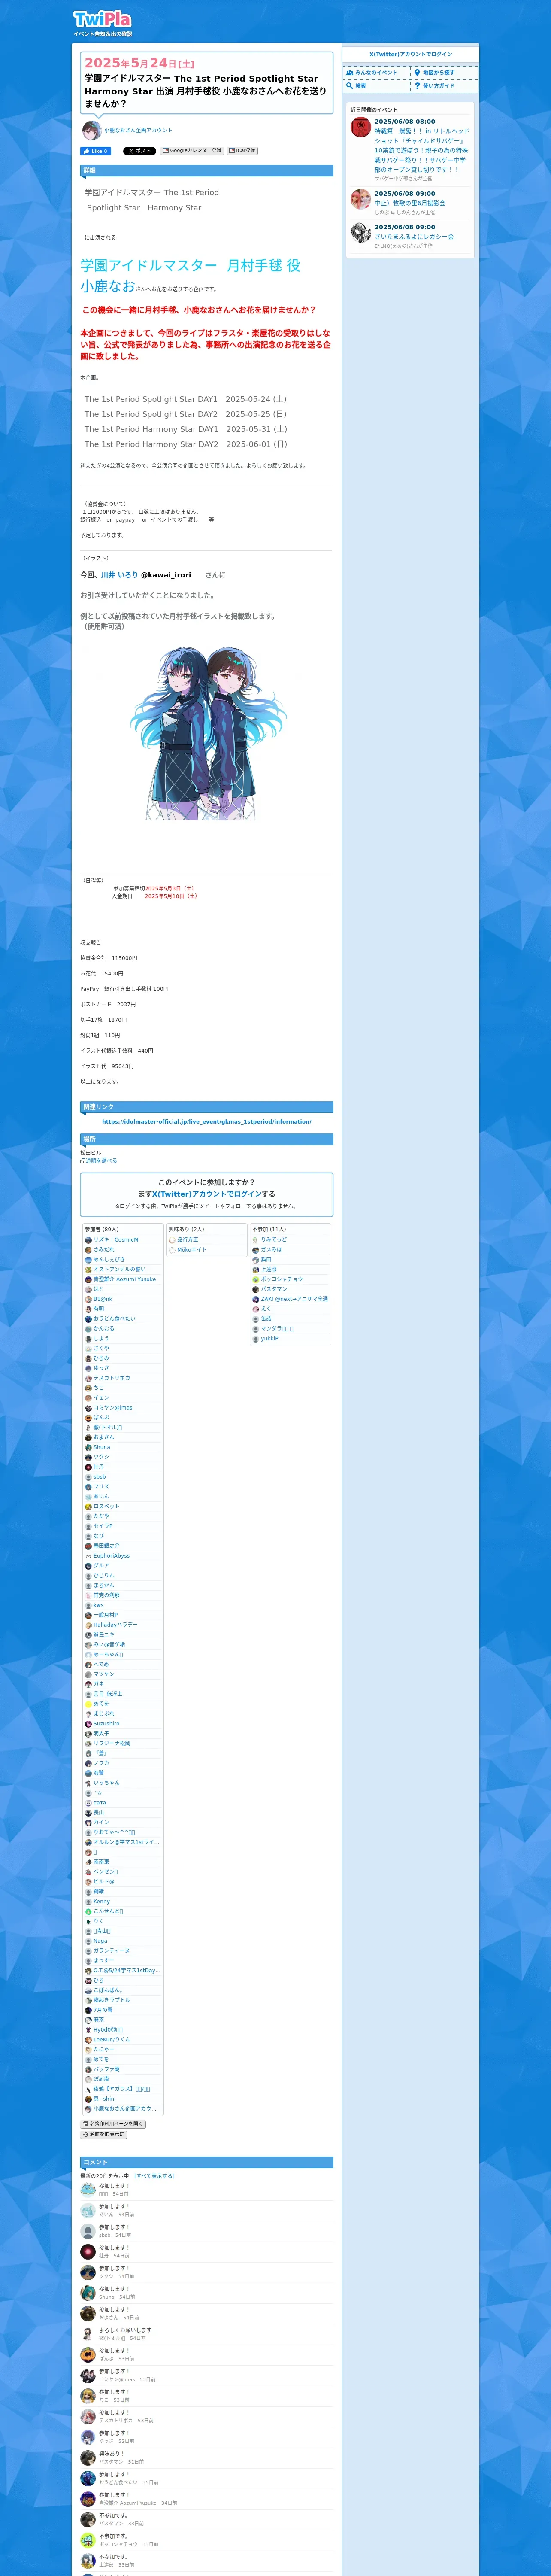Open idolmaster-official.jp related link
The width and height of the screenshot is (551, 2576).
206,1121
